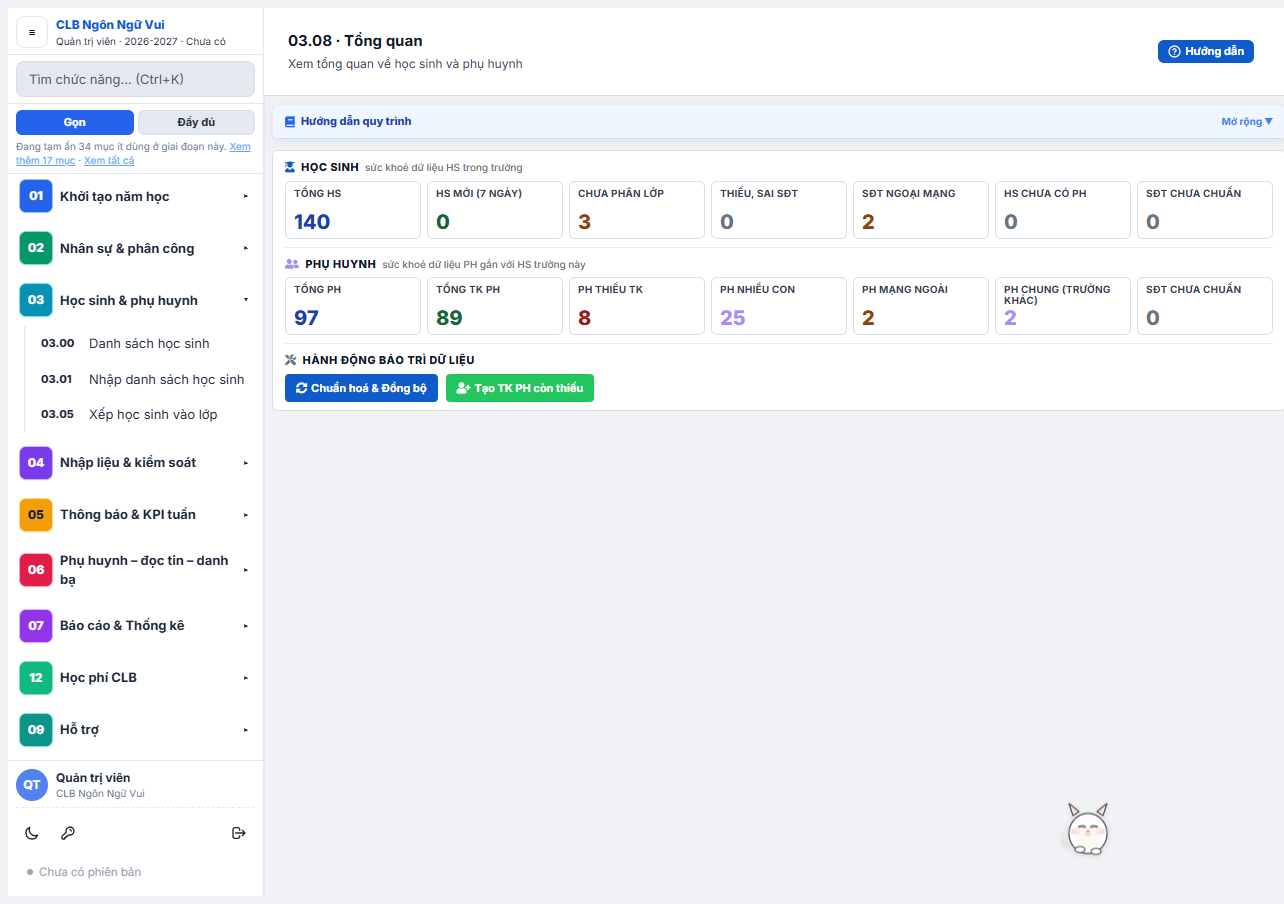
Task: Switch sidebar to Đầy đủ mode
Action: tap(196, 122)
